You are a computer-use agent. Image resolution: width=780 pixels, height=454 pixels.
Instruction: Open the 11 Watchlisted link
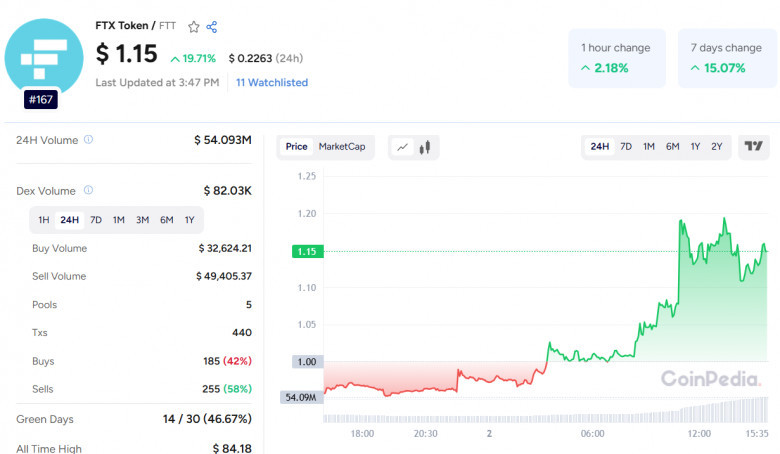272,83
